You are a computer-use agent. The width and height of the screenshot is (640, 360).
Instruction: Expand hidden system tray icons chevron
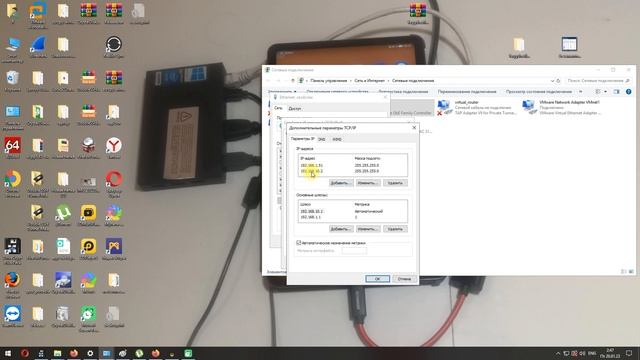pyautogui.click(x=558, y=353)
